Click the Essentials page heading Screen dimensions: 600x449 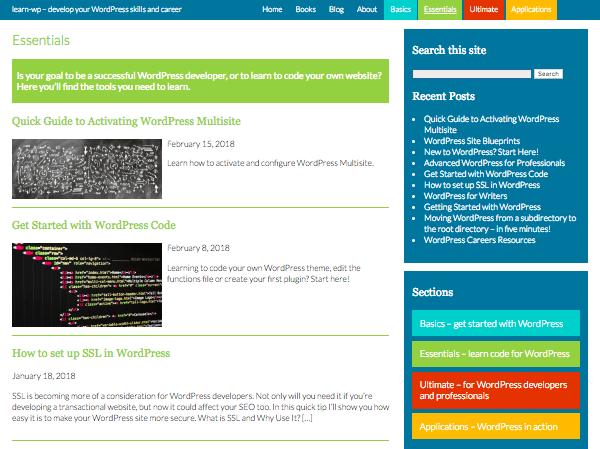tap(41, 40)
